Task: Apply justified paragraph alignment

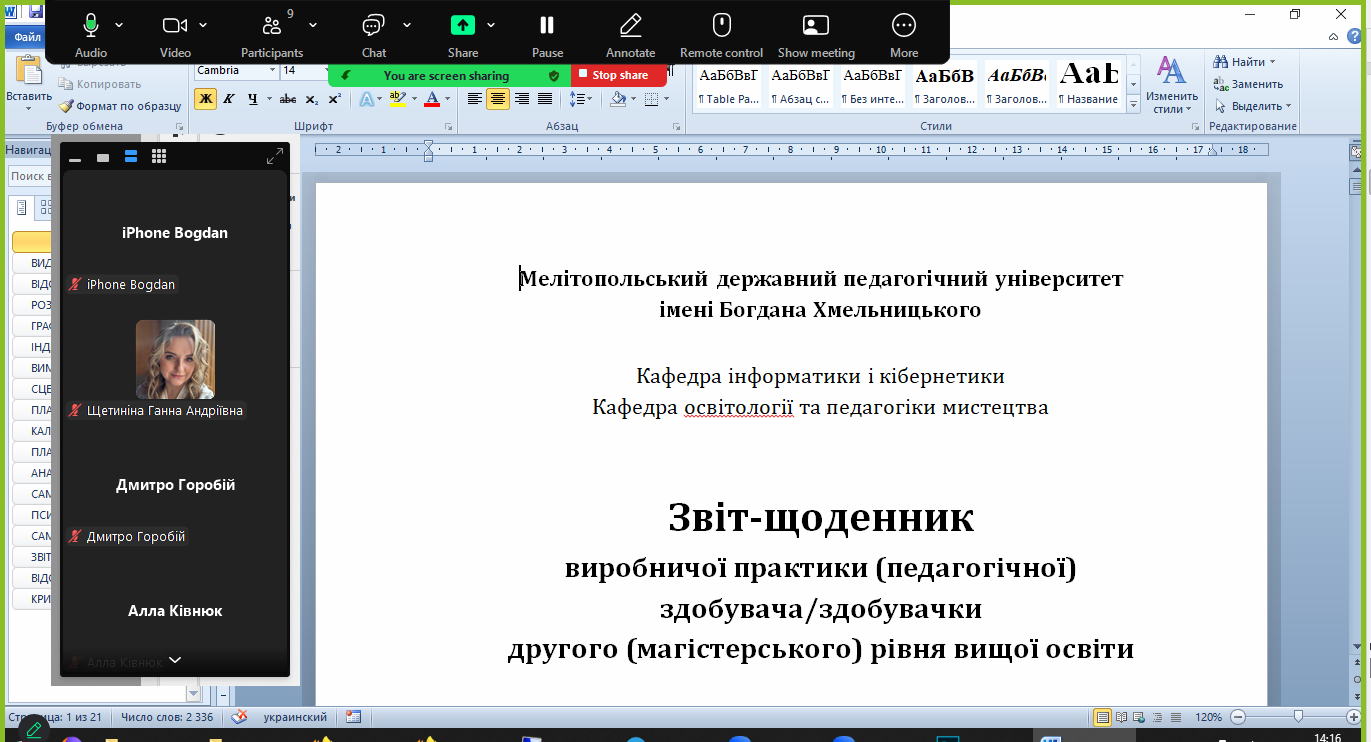Action: coord(545,98)
